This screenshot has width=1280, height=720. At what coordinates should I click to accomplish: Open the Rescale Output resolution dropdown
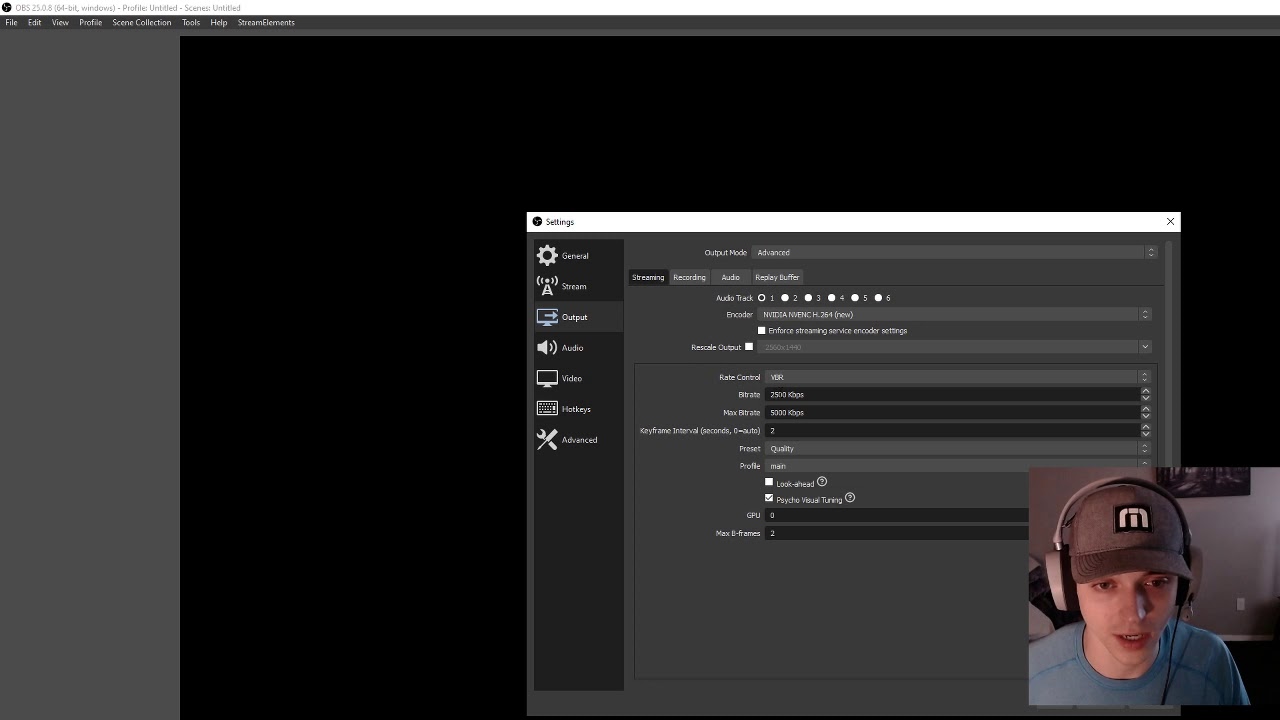[955, 347]
